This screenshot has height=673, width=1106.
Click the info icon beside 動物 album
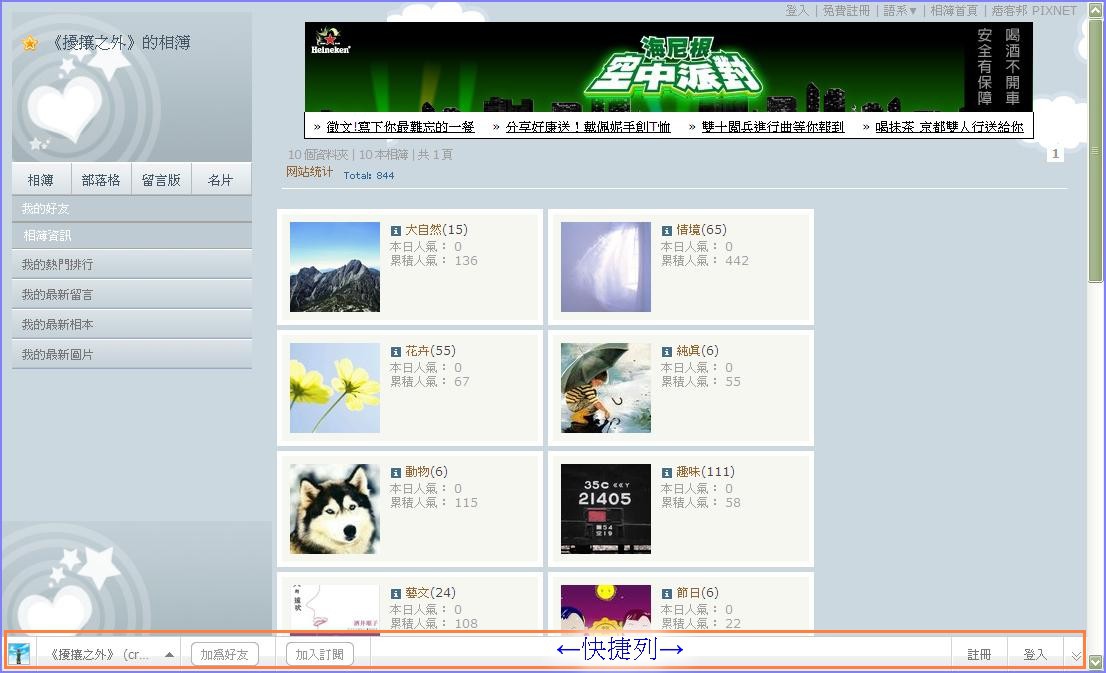coord(396,473)
